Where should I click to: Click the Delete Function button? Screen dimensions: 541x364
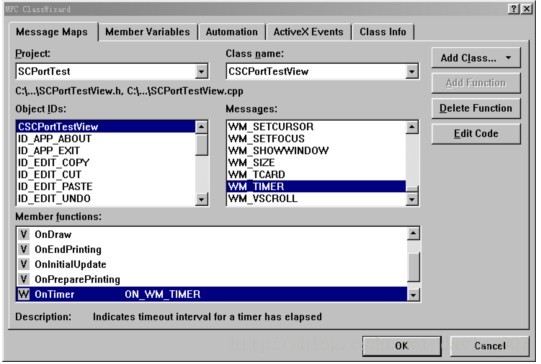click(x=476, y=108)
